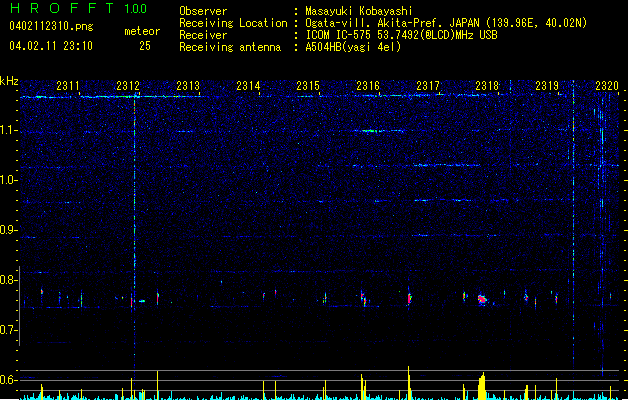The width and height of the screenshot is (629, 400).
Task: Click the 2317 time marker
Action: coord(428,86)
